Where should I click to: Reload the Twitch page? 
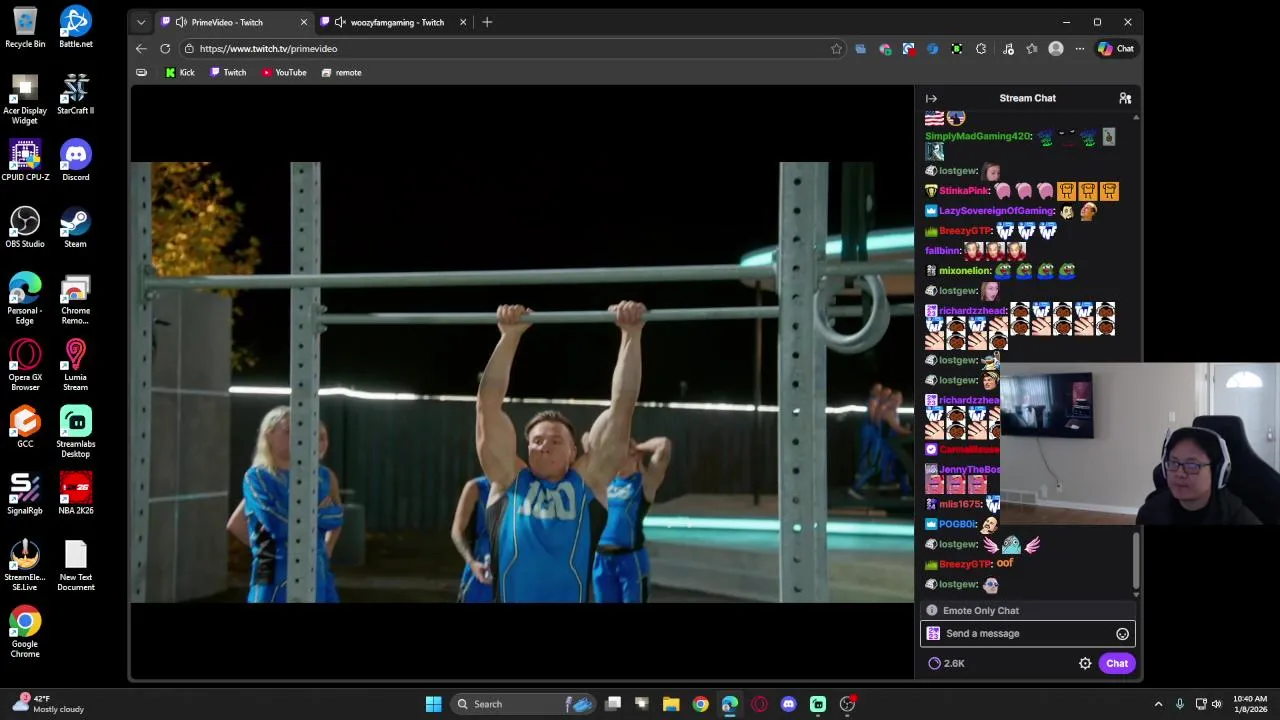[165, 48]
